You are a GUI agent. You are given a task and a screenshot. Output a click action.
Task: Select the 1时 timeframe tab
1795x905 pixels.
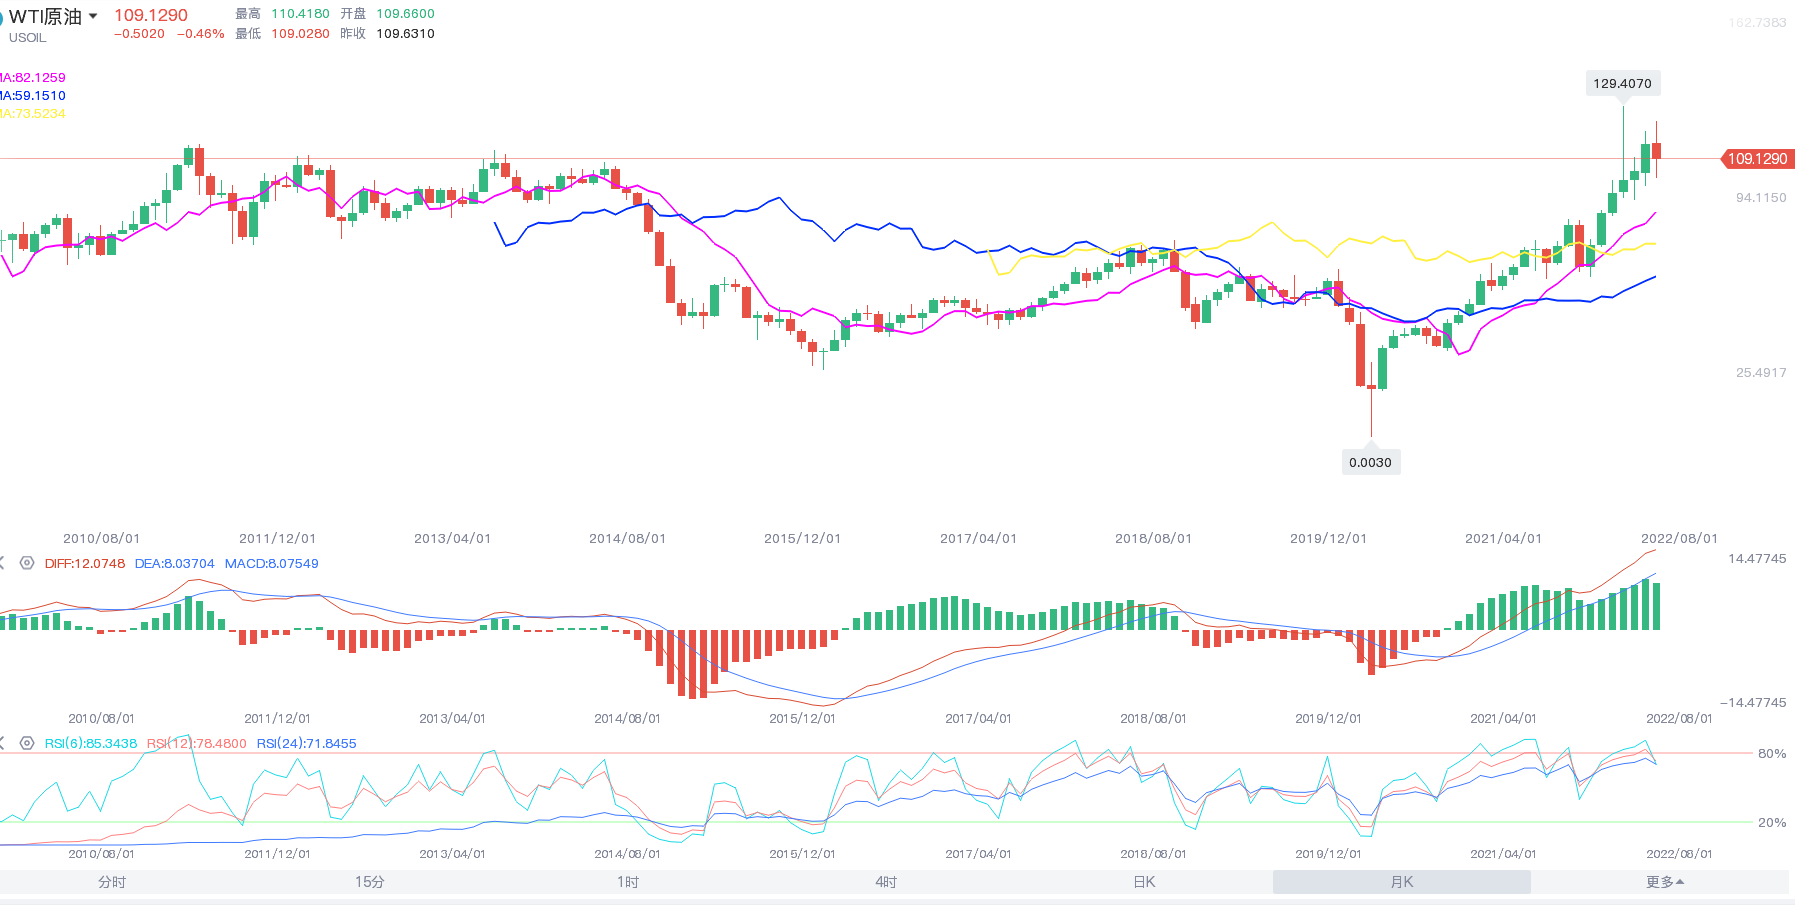click(628, 882)
